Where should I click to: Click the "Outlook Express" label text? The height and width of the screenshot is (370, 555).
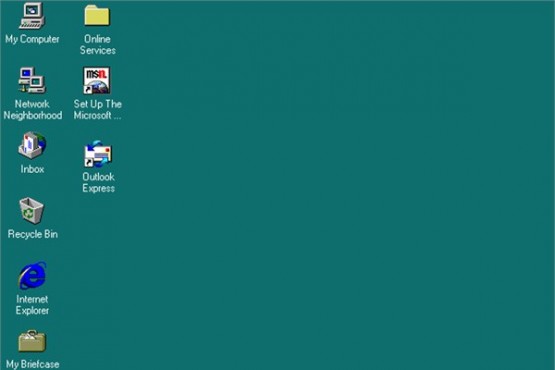tap(98, 183)
